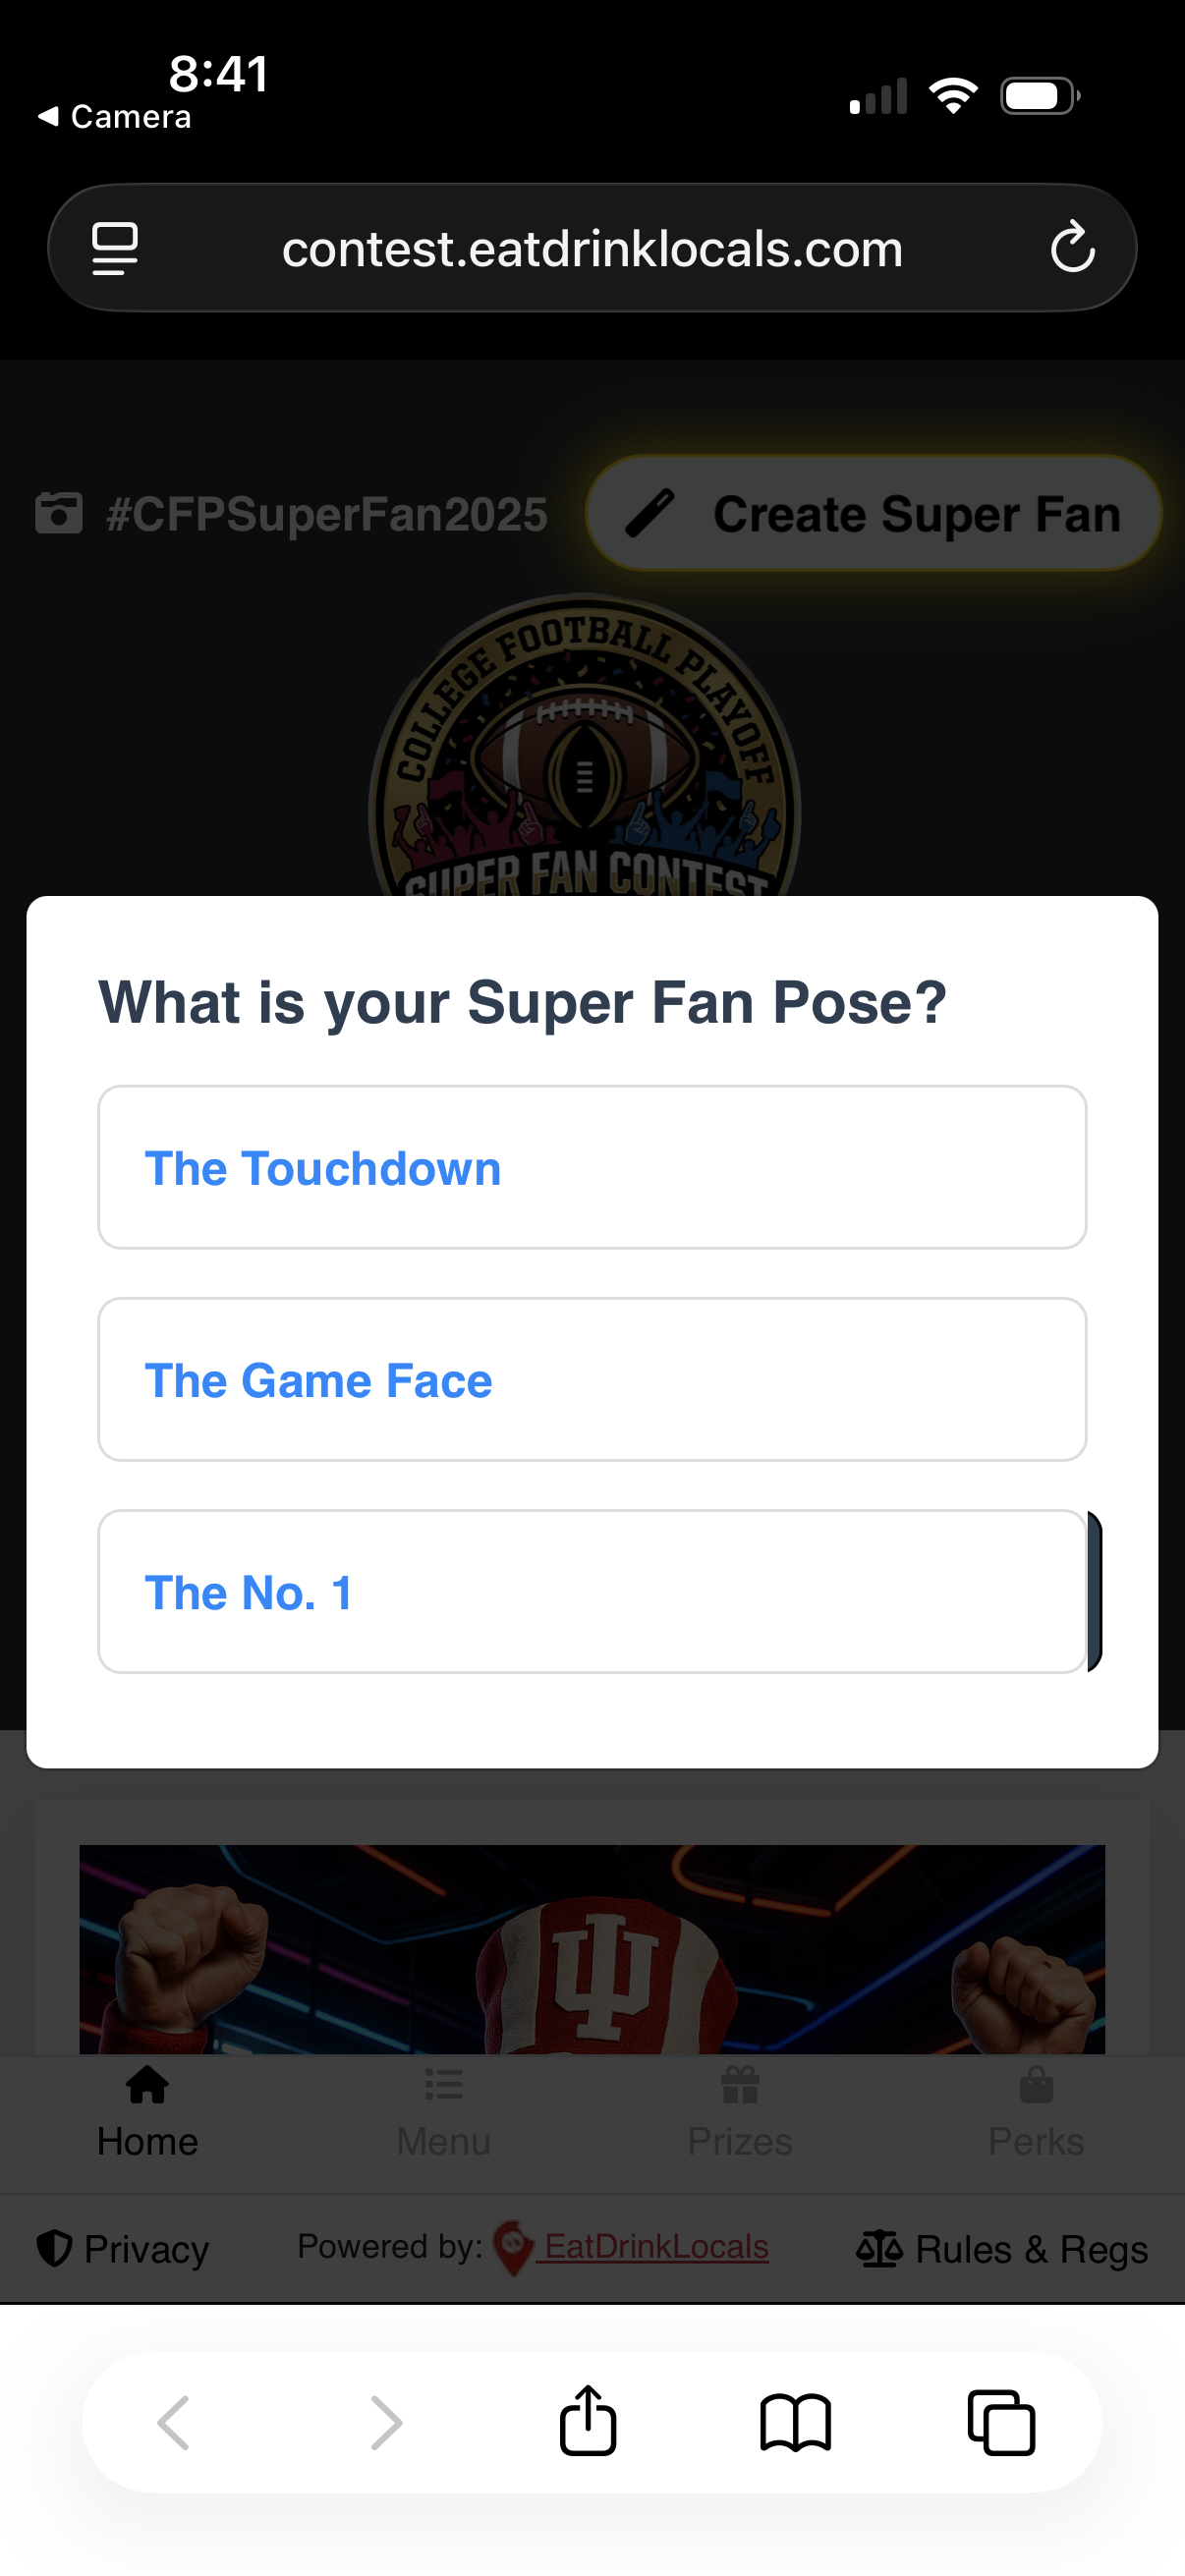This screenshot has width=1185, height=2576.
Task: Select The Touchdown pose option
Action: [x=592, y=1167]
